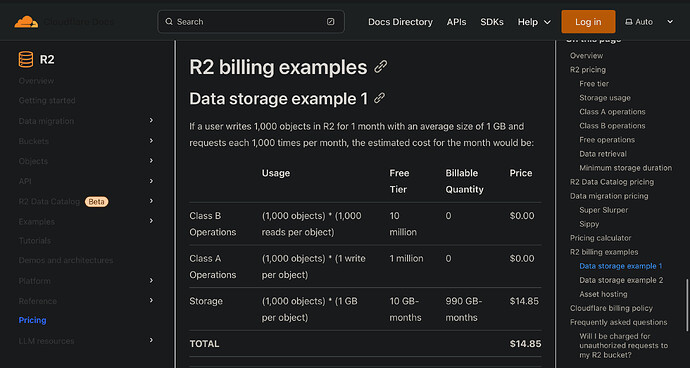Screen dimensions: 690x368
Task: Click the Billable Quantity column header
Action: pos(464,181)
